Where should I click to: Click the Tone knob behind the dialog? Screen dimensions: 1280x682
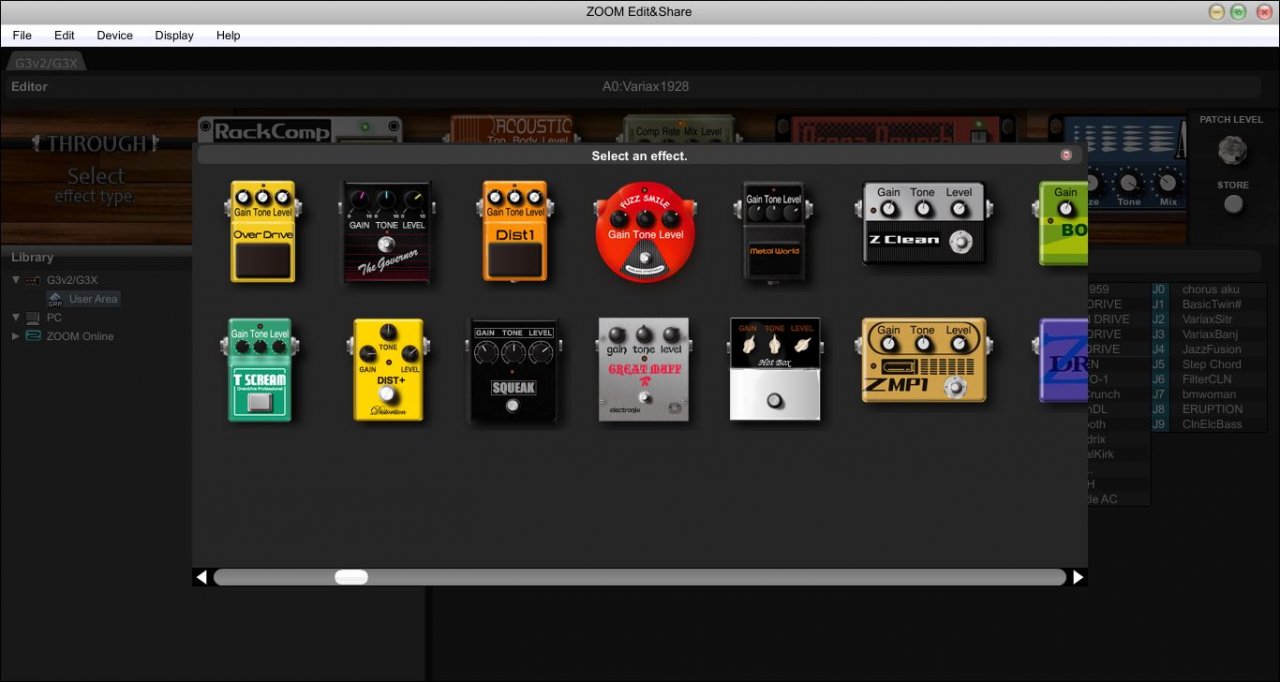[x=1128, y=182]
